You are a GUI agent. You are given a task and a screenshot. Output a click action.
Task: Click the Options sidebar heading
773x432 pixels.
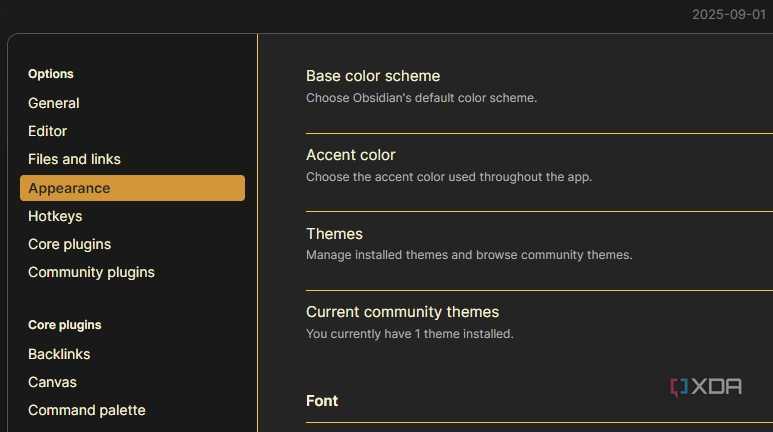click(x=51, y=74)
